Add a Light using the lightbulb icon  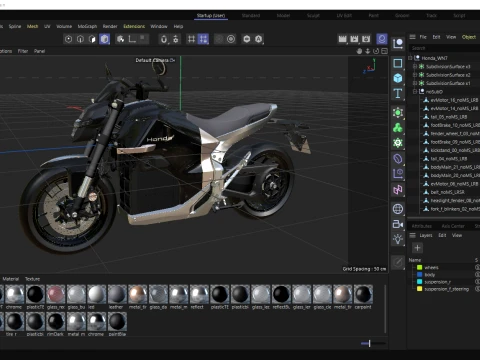coord(398,239)
